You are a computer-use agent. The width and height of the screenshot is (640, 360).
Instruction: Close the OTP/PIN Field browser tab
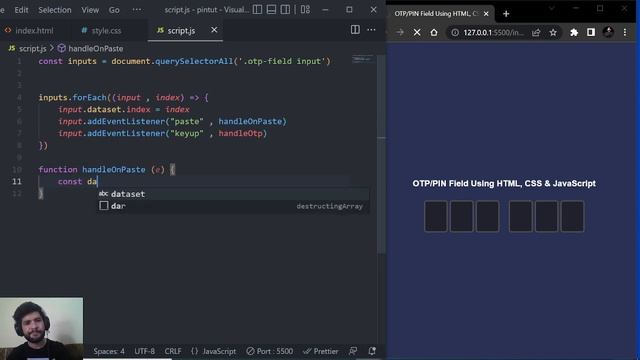(486, 14)
